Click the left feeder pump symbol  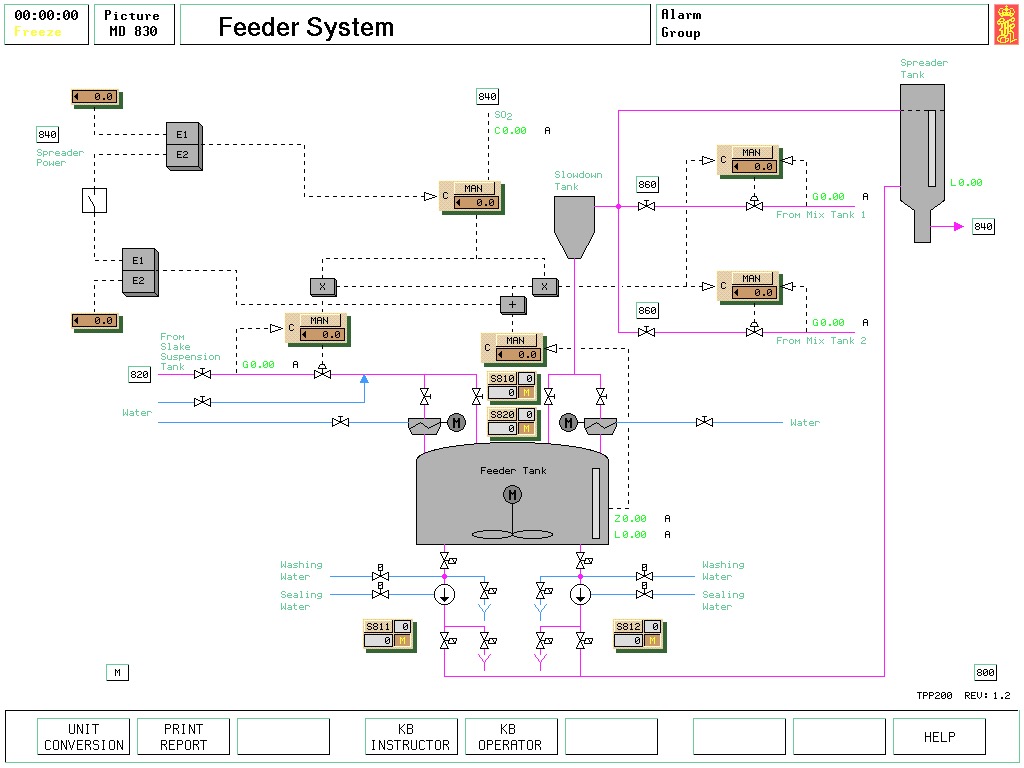click(x=445, y=594)
